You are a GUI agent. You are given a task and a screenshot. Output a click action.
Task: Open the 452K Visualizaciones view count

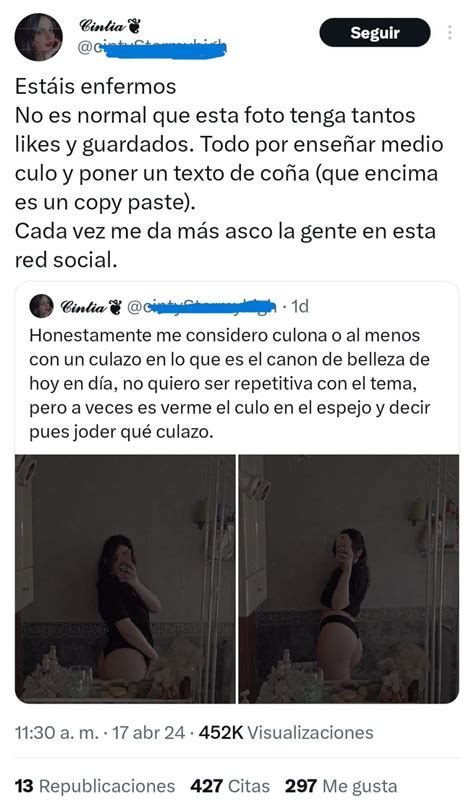coord(286,733)
